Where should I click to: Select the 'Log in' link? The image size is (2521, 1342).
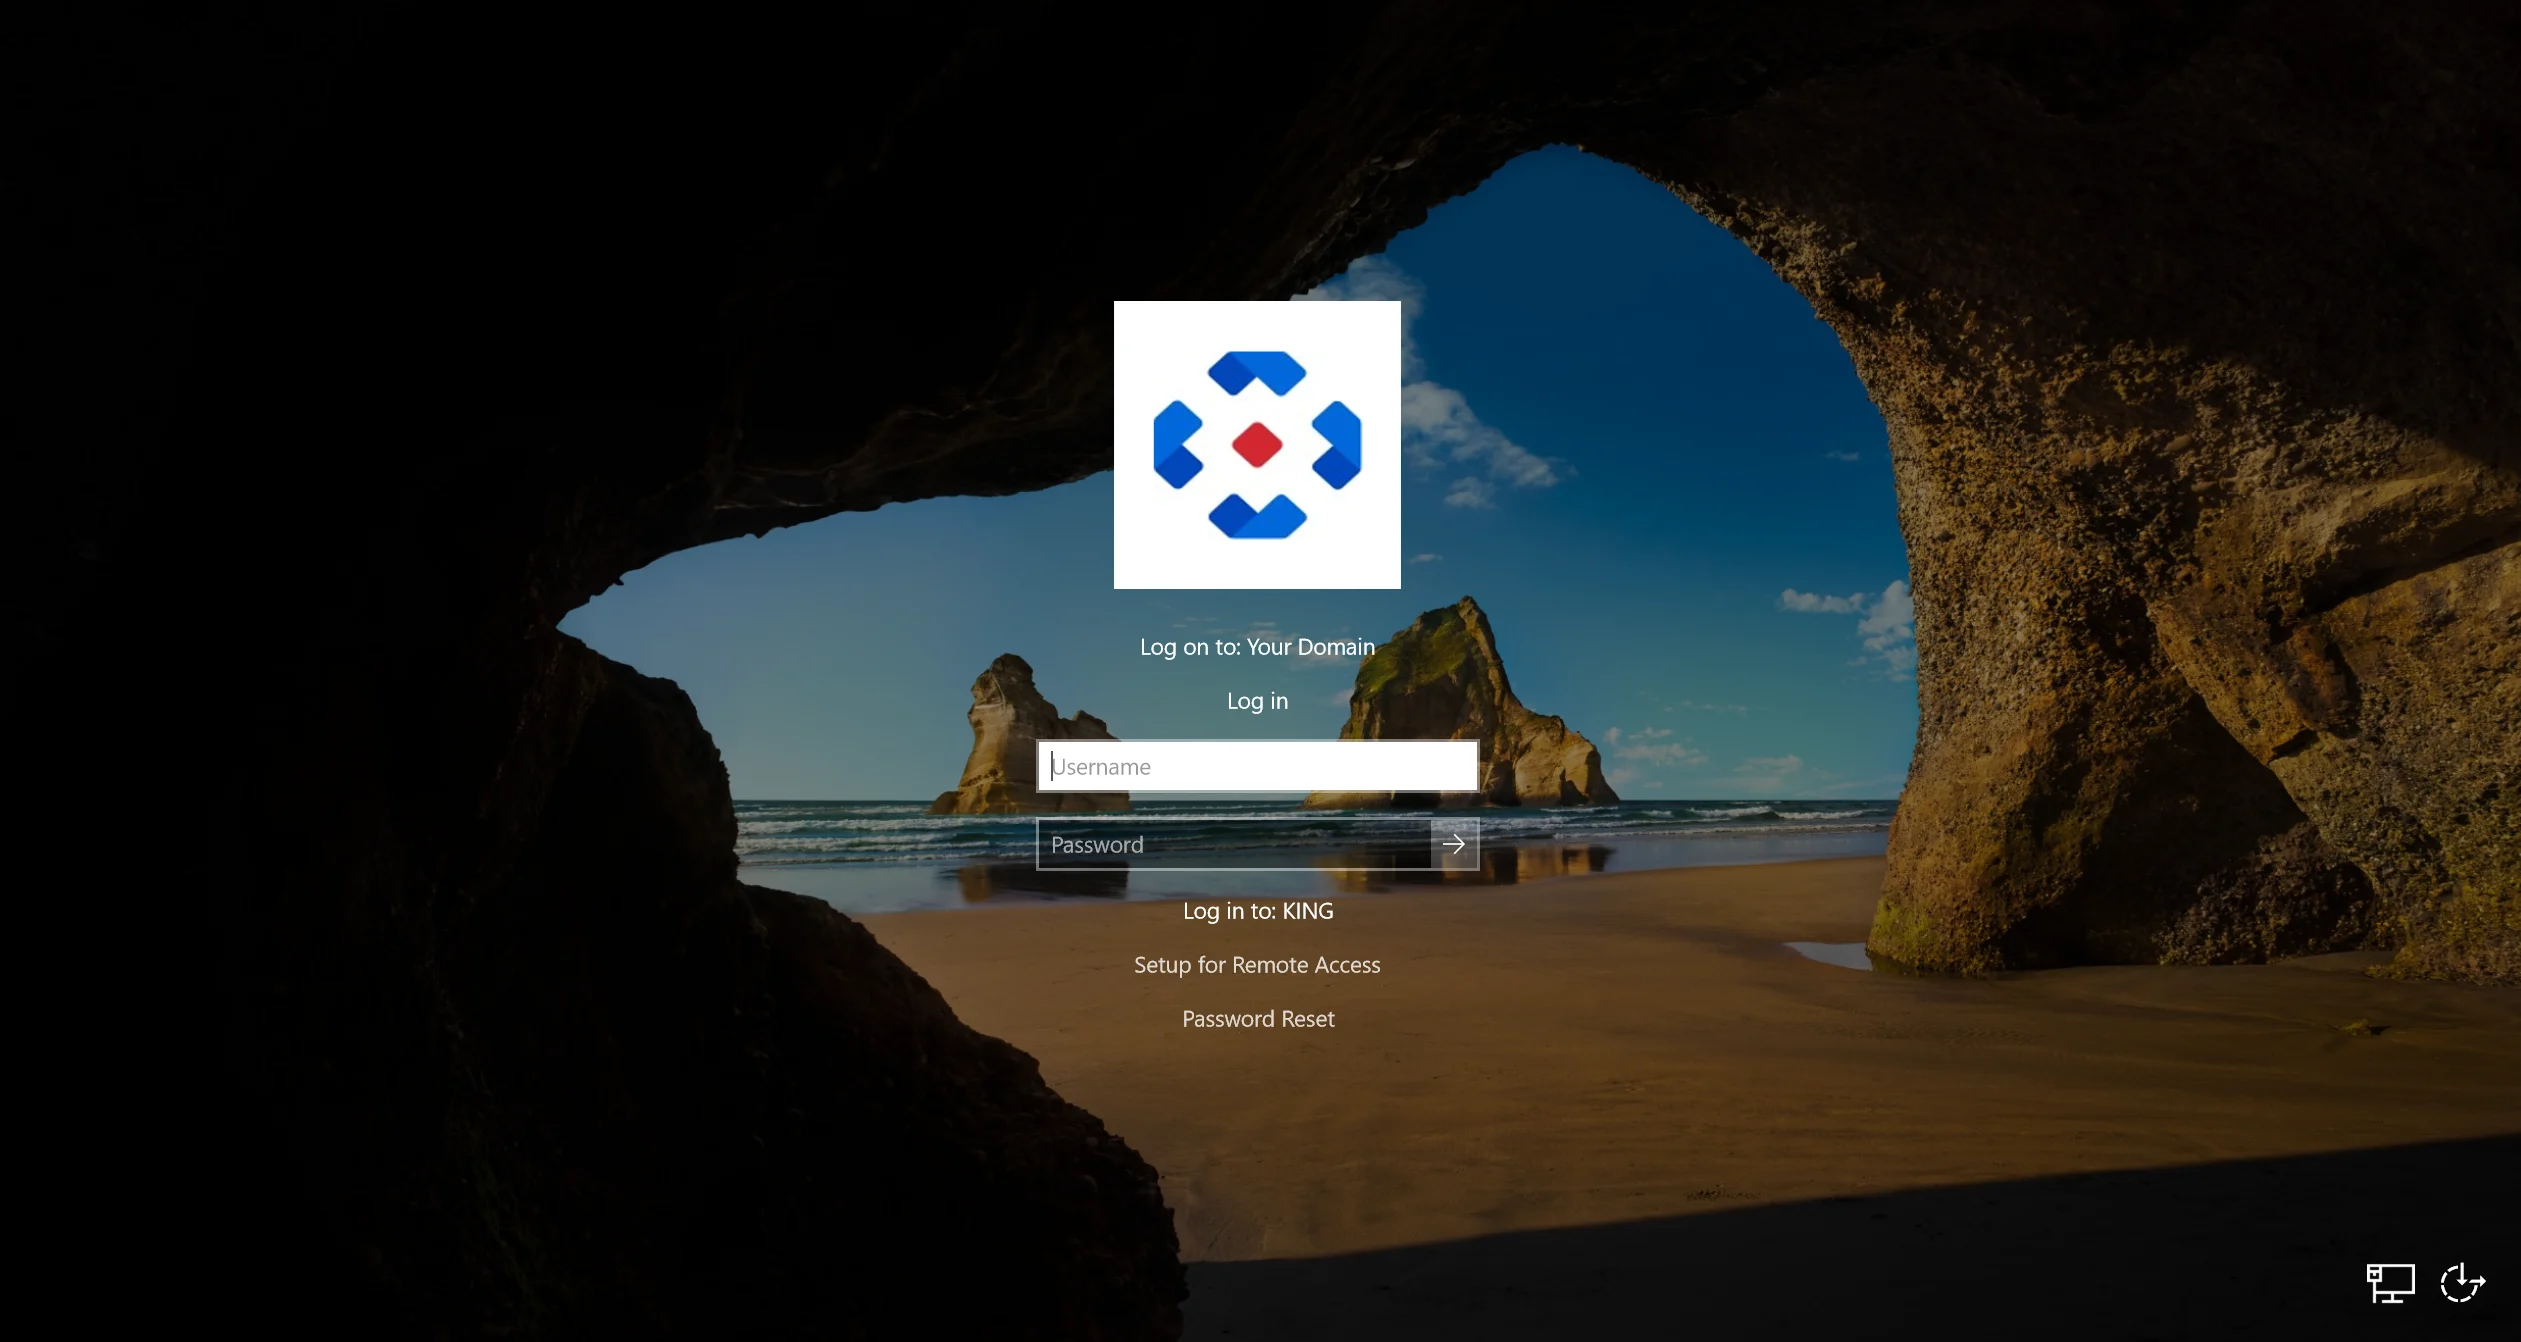point(1257,701)
